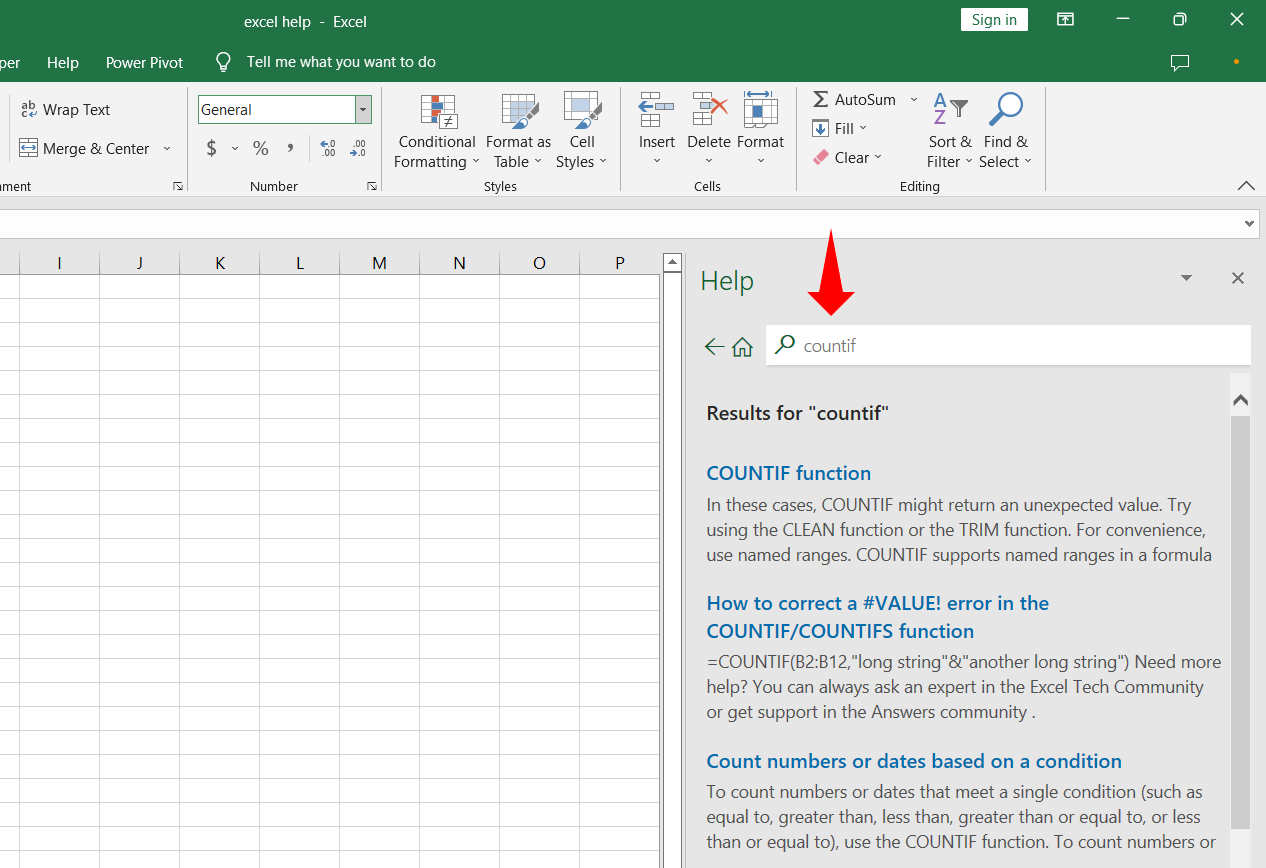The width and height of the screenshot is (1266, 868).
Task: Expand AutoSum dropdown arrow
Action: click(x=913, y=100)
